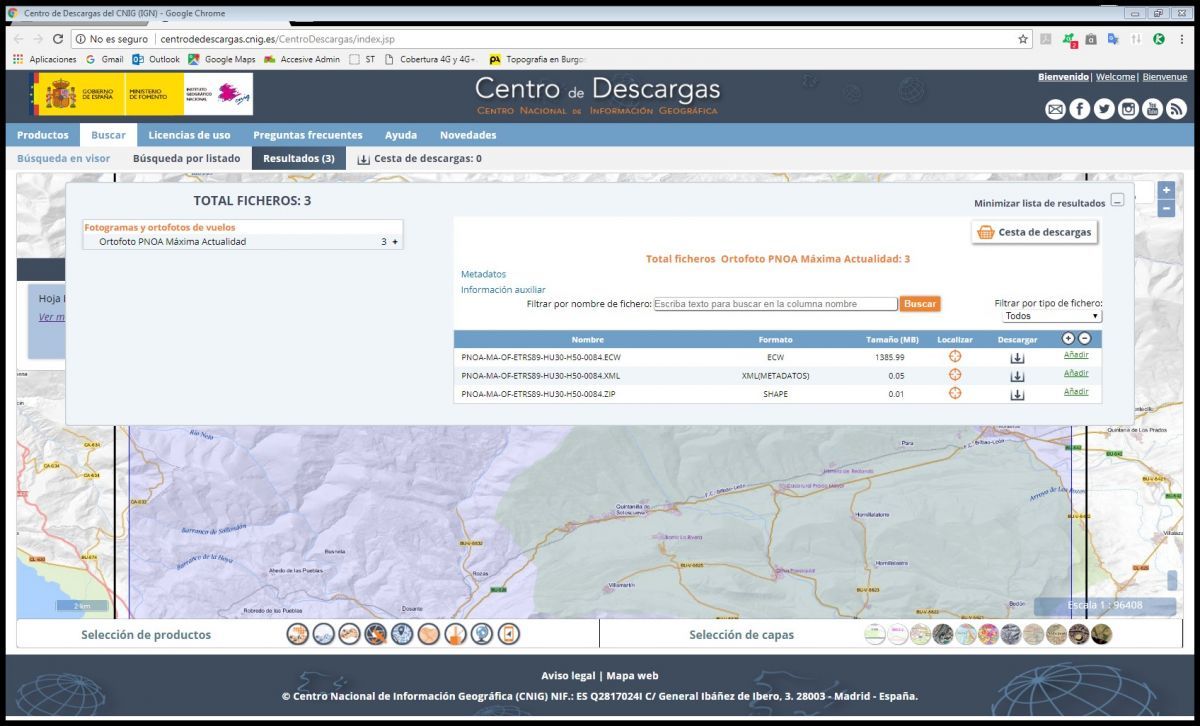Open the Novedades menu
1200x726 pixels.
(468, 135)
